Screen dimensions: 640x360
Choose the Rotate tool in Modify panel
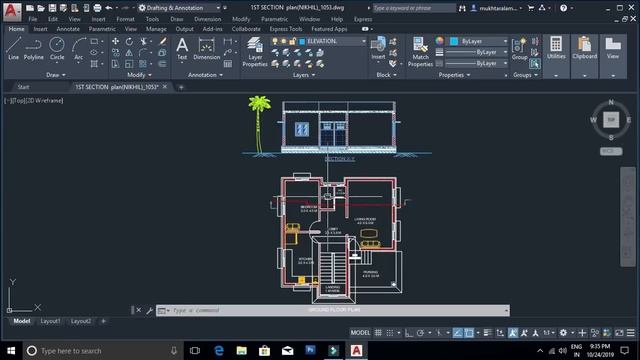129,41
